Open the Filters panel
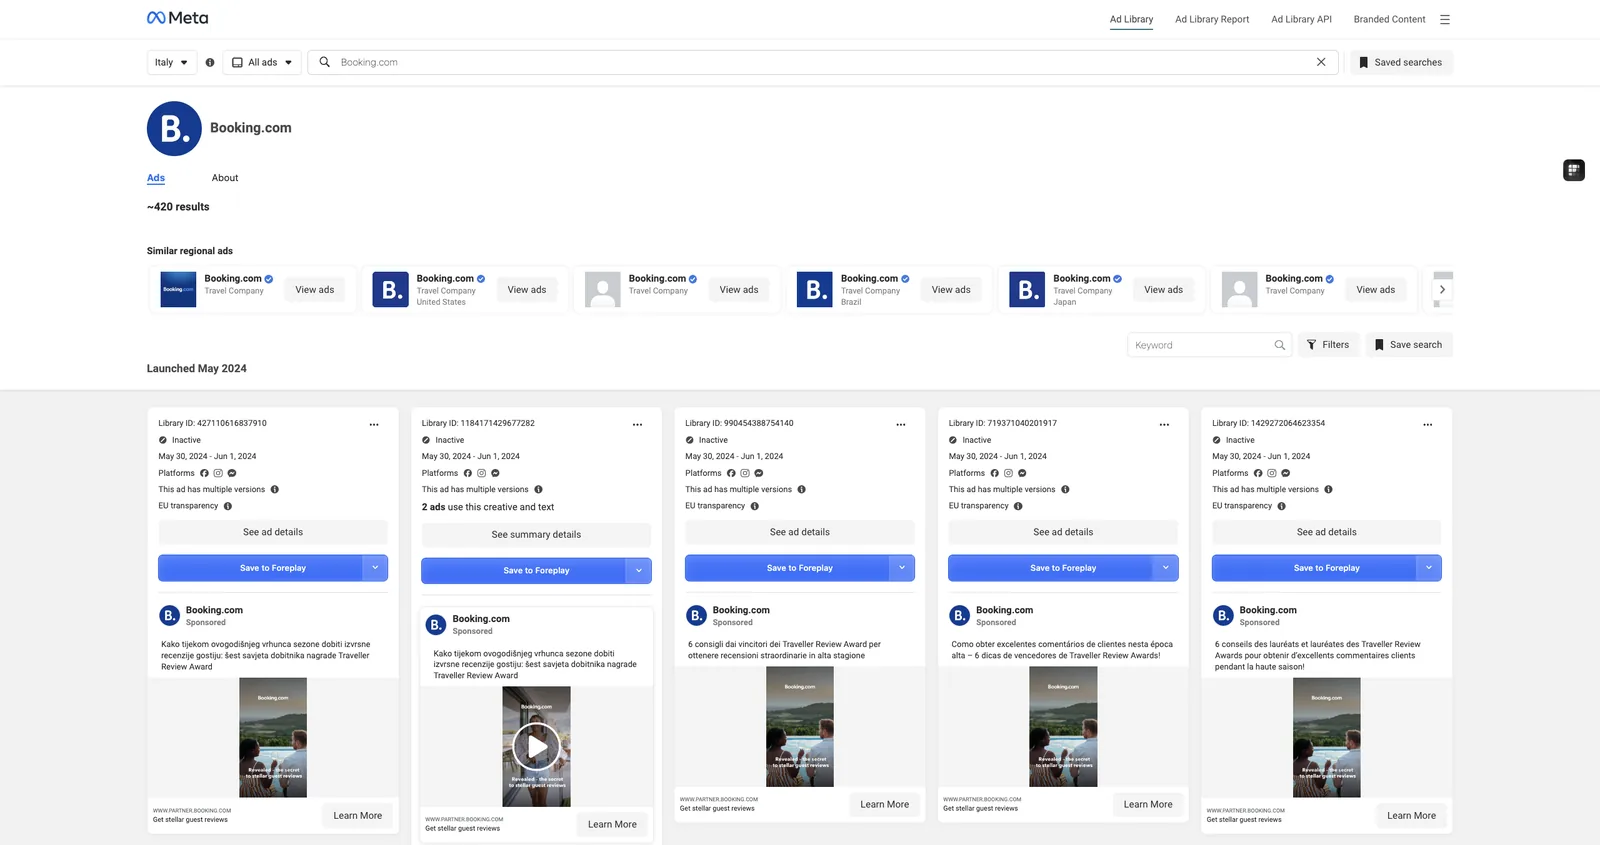 (x=1328, y=345)
